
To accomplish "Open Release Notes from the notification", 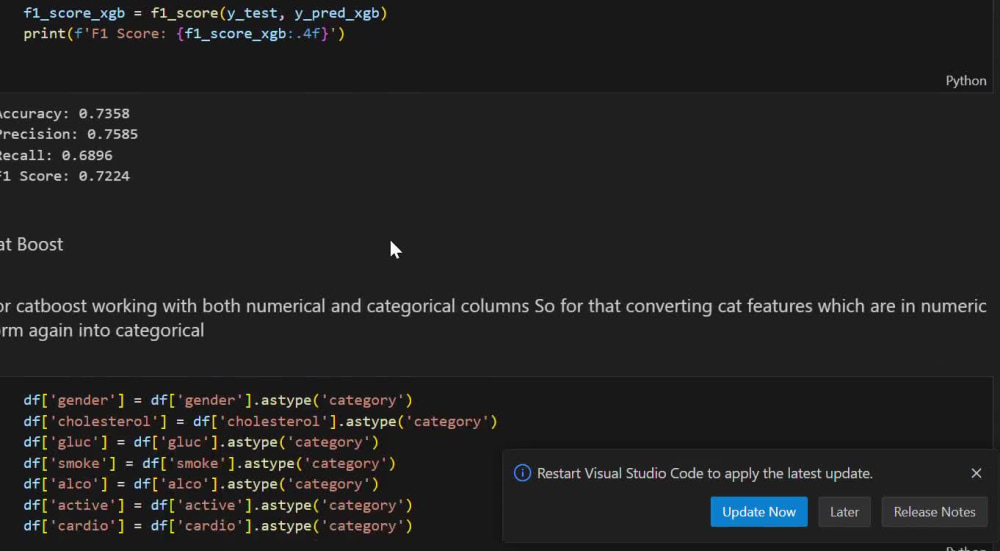I will tap(934, 512).
